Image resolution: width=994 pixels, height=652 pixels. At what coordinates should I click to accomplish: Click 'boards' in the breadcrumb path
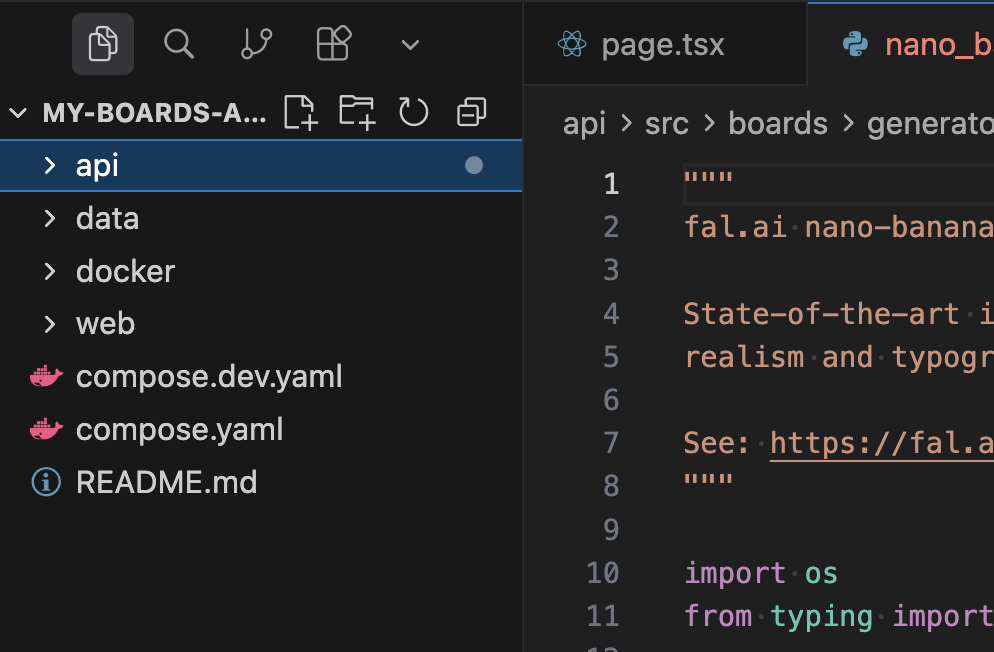[x=778, y=124]
